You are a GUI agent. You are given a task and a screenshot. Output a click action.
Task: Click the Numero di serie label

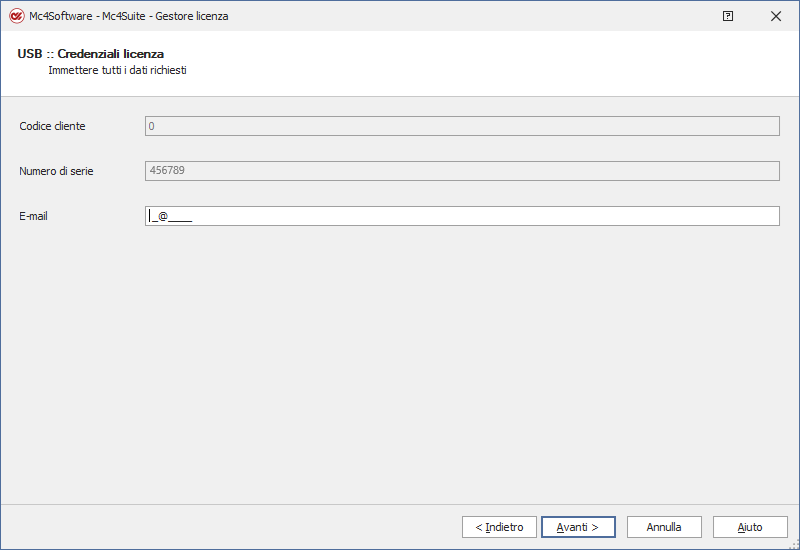pyautogui.click(x=56, y=171)
